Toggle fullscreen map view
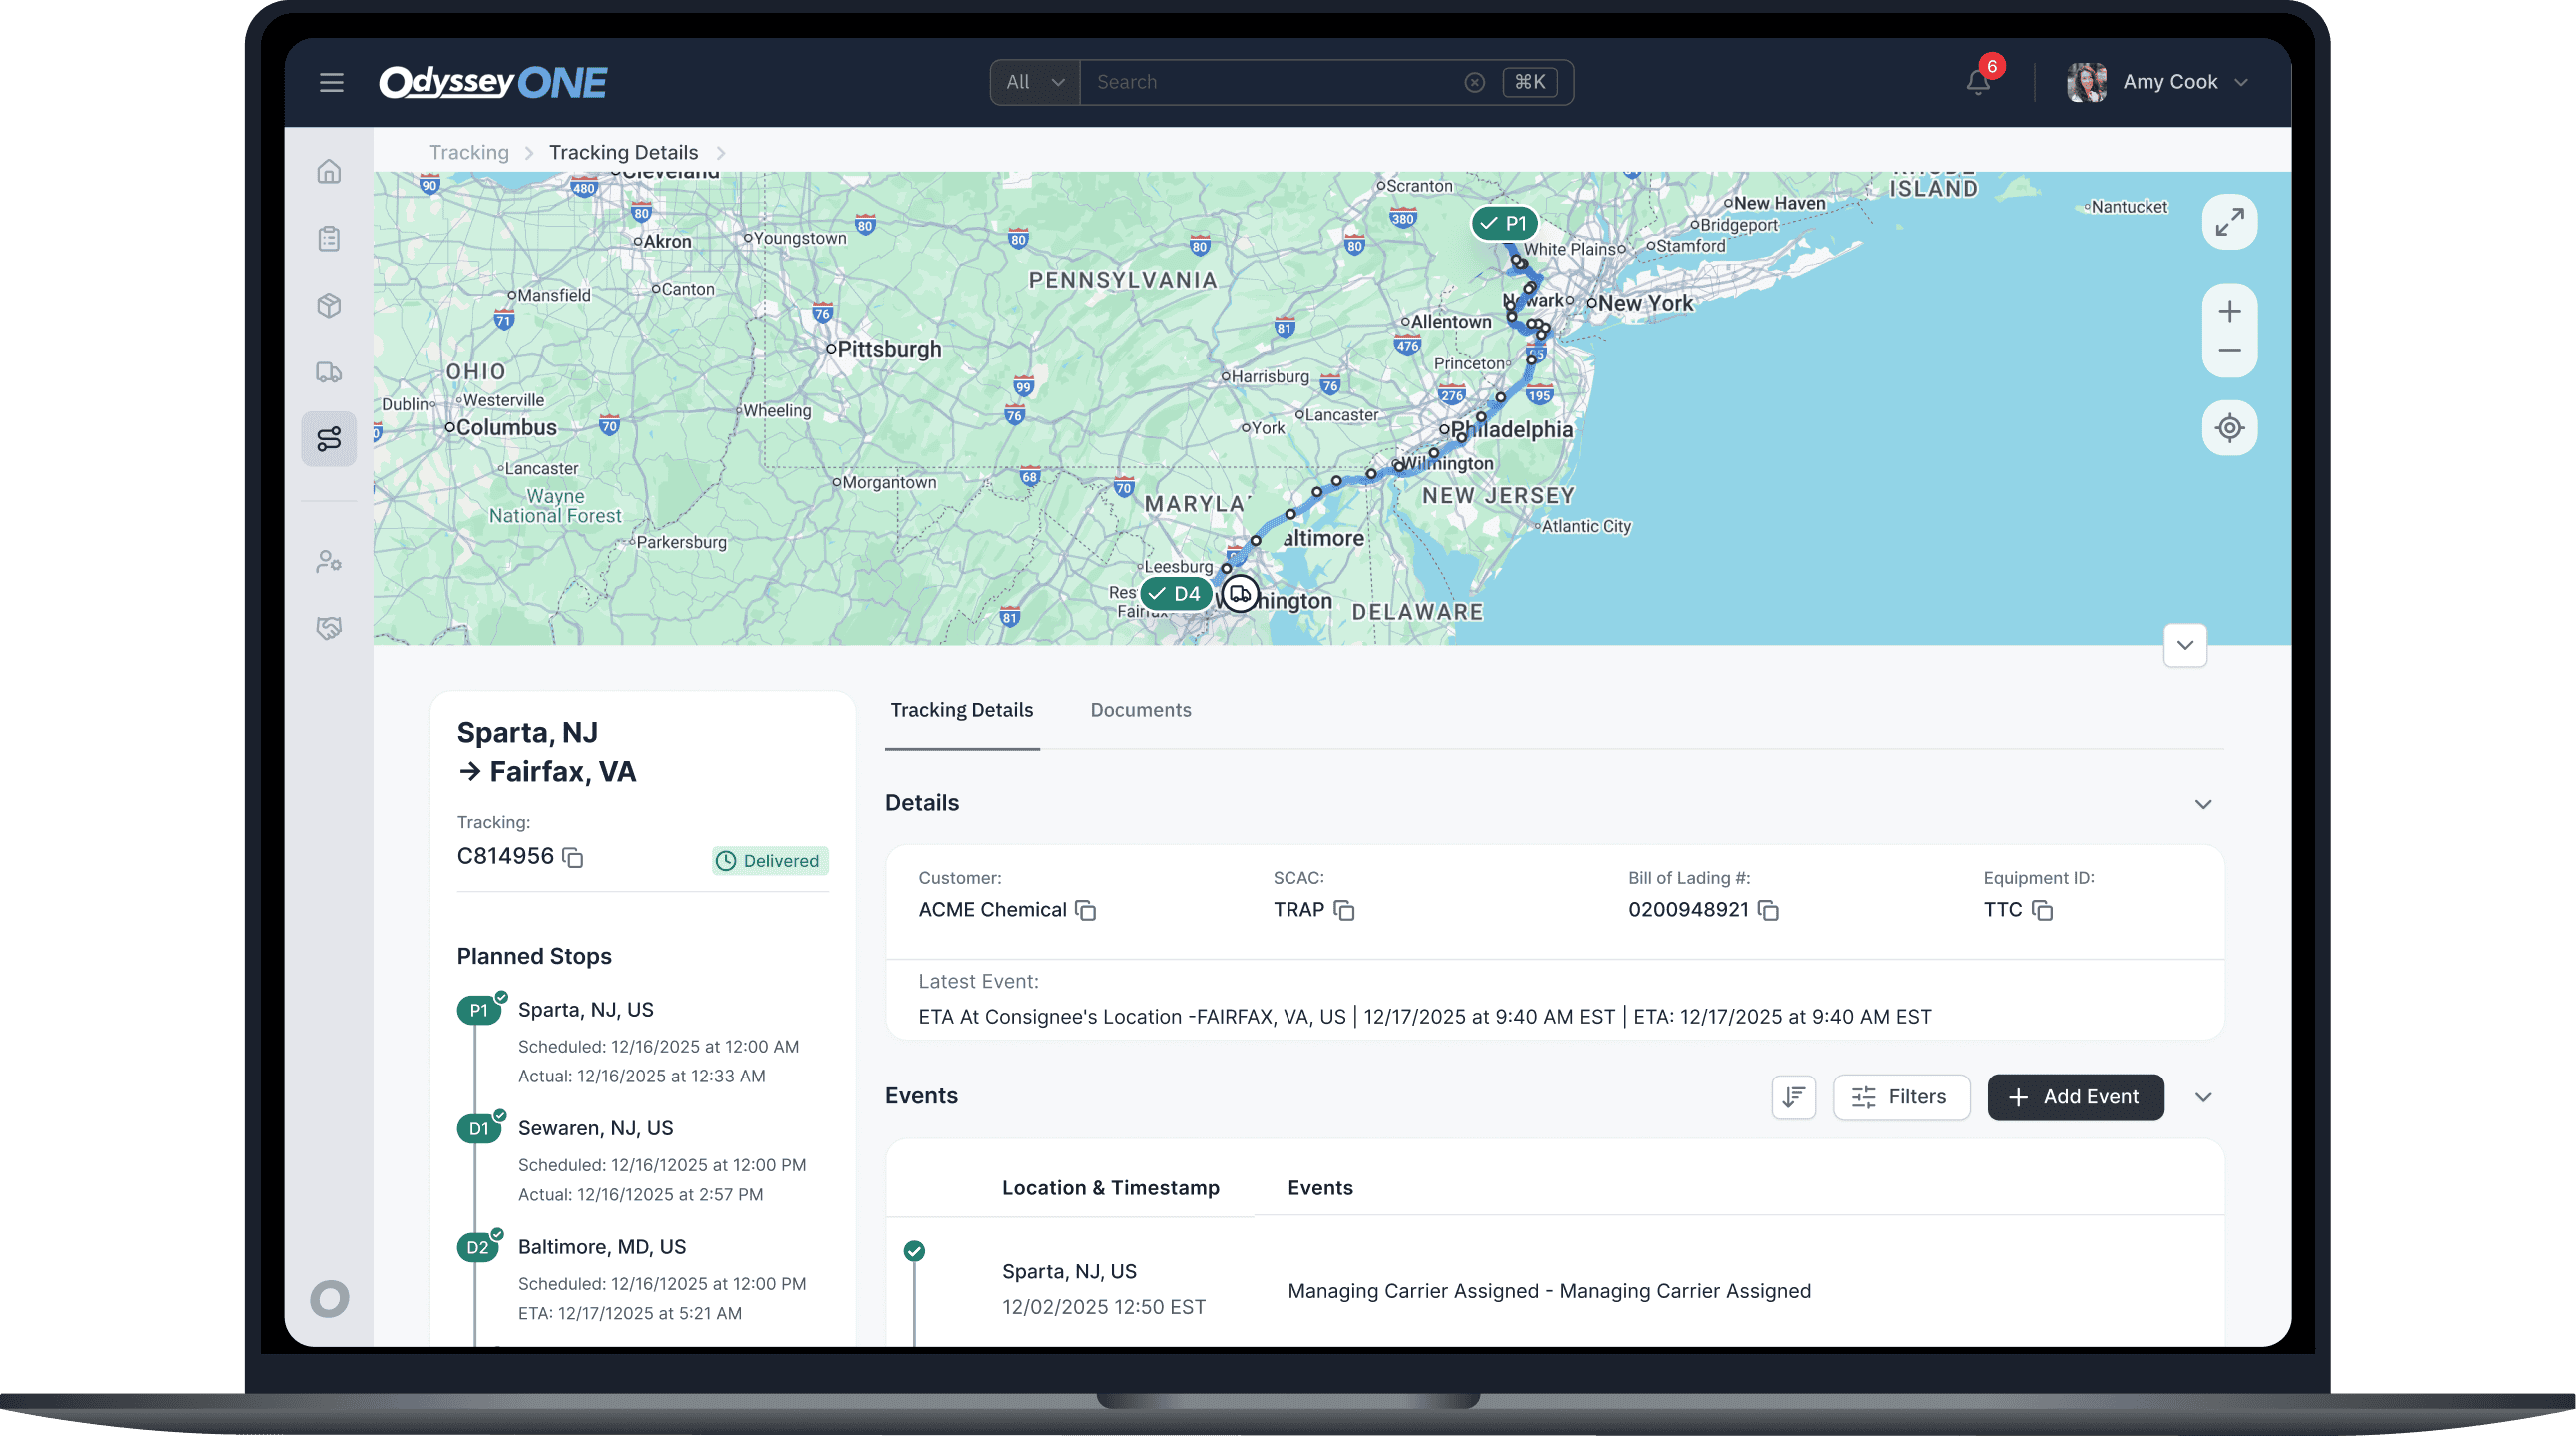 (2230, 222)
